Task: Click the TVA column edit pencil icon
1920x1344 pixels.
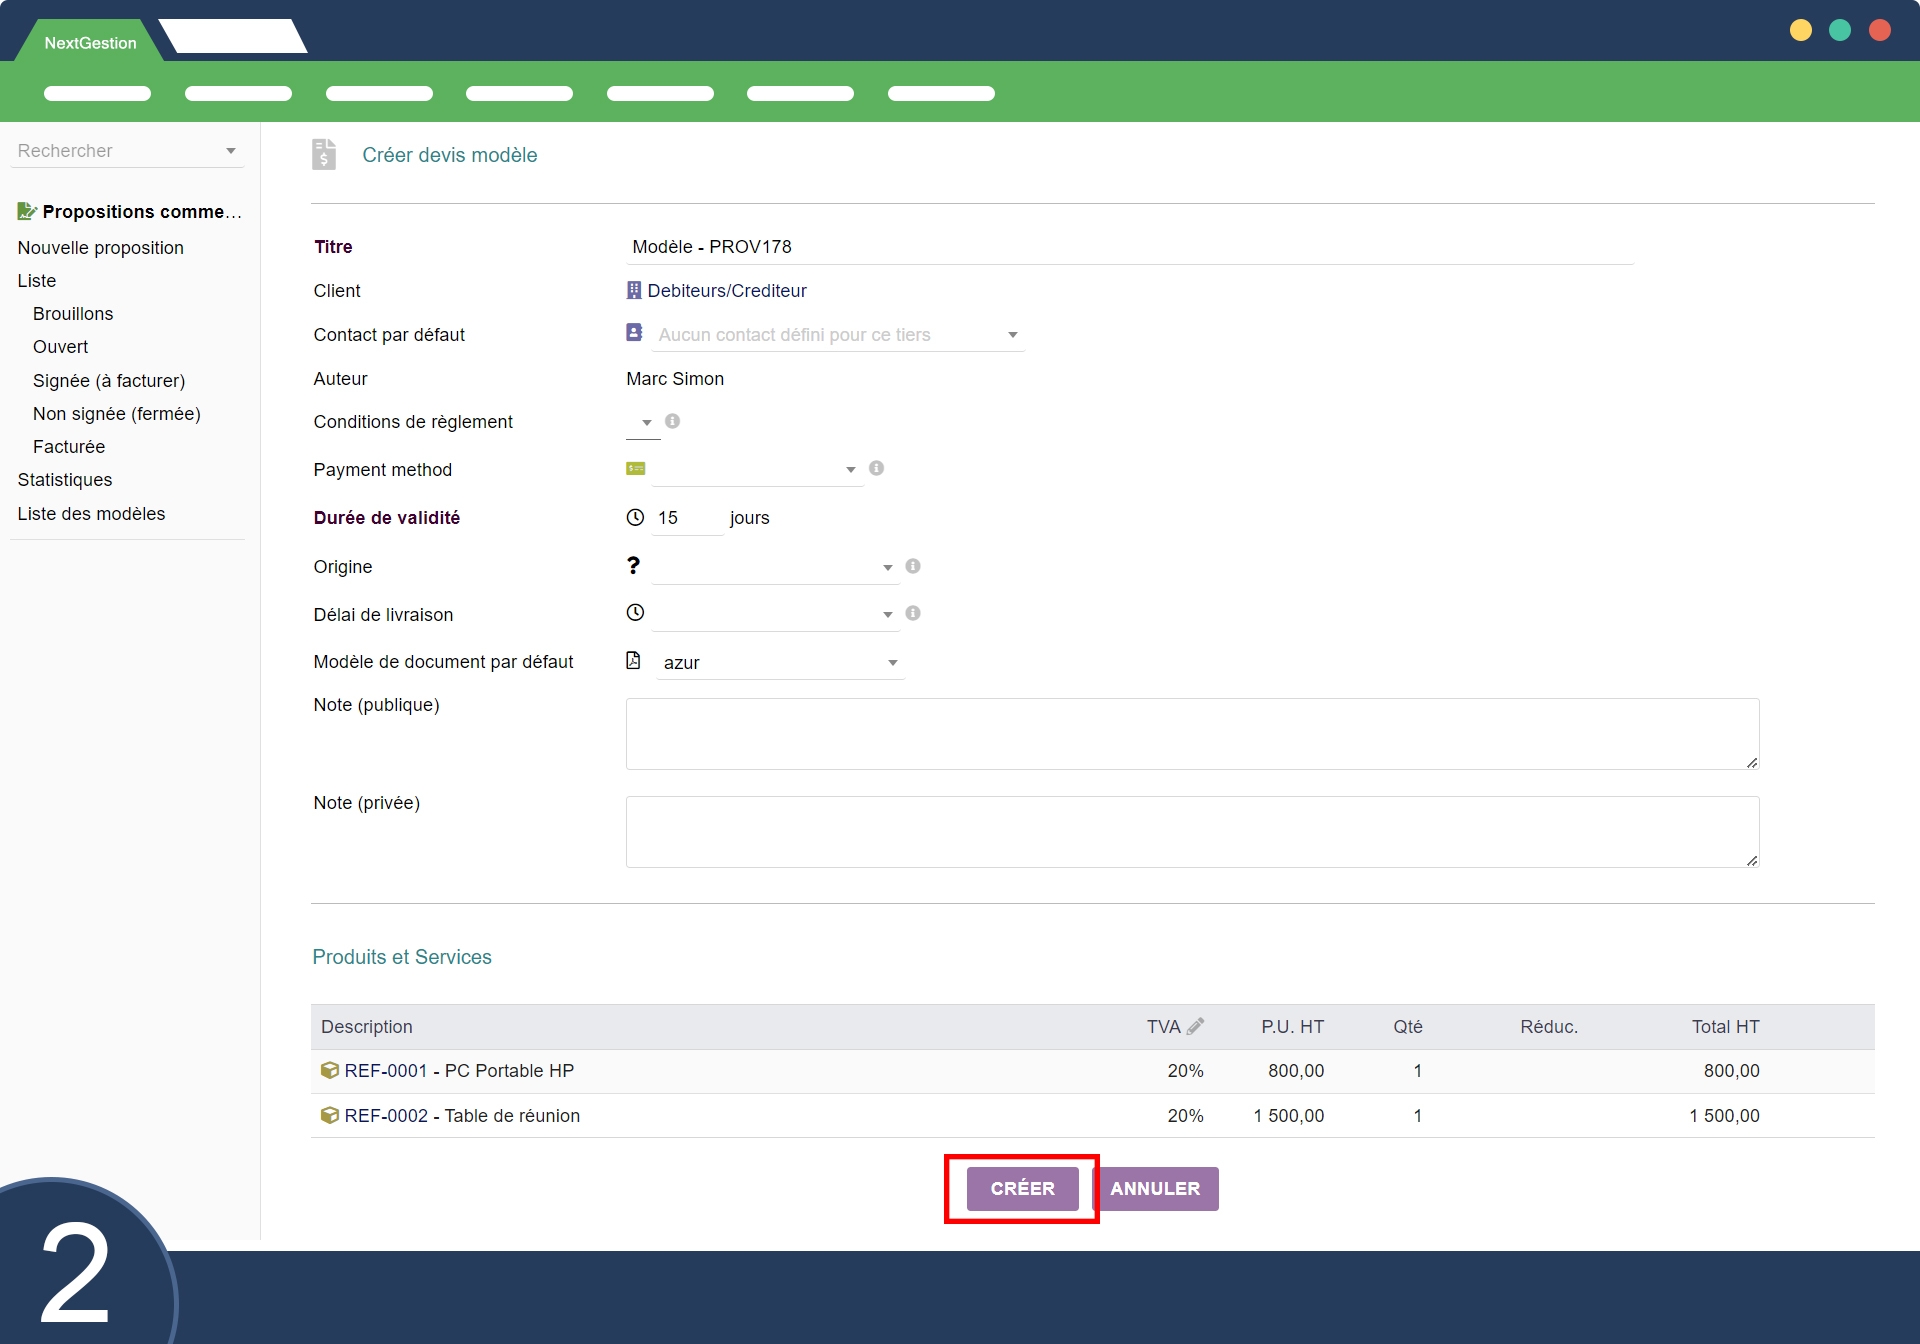Action: tap(1195, 1026)
